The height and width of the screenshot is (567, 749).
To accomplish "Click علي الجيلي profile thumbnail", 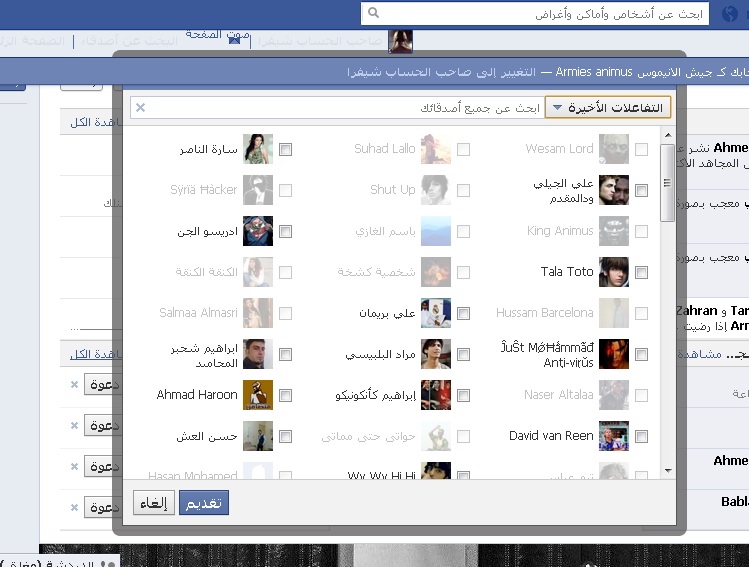I will click(x=614, y=190).
